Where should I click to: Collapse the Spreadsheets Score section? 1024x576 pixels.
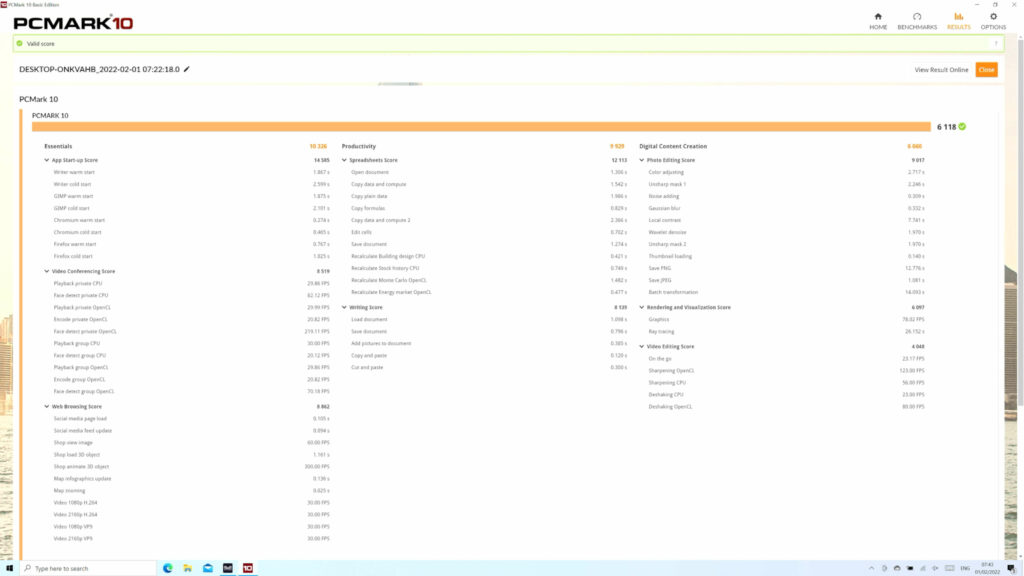[344, 160]
